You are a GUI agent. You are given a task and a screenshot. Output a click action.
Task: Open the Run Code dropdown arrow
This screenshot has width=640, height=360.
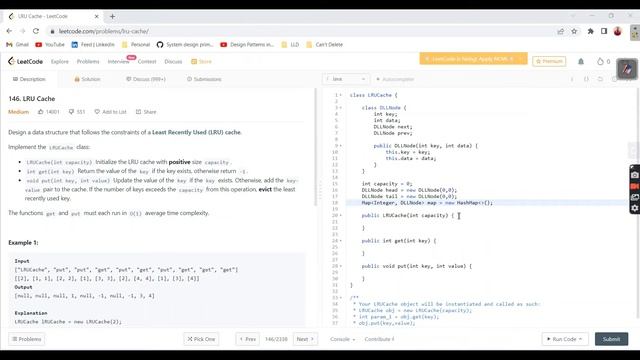[x=580, y=339]
